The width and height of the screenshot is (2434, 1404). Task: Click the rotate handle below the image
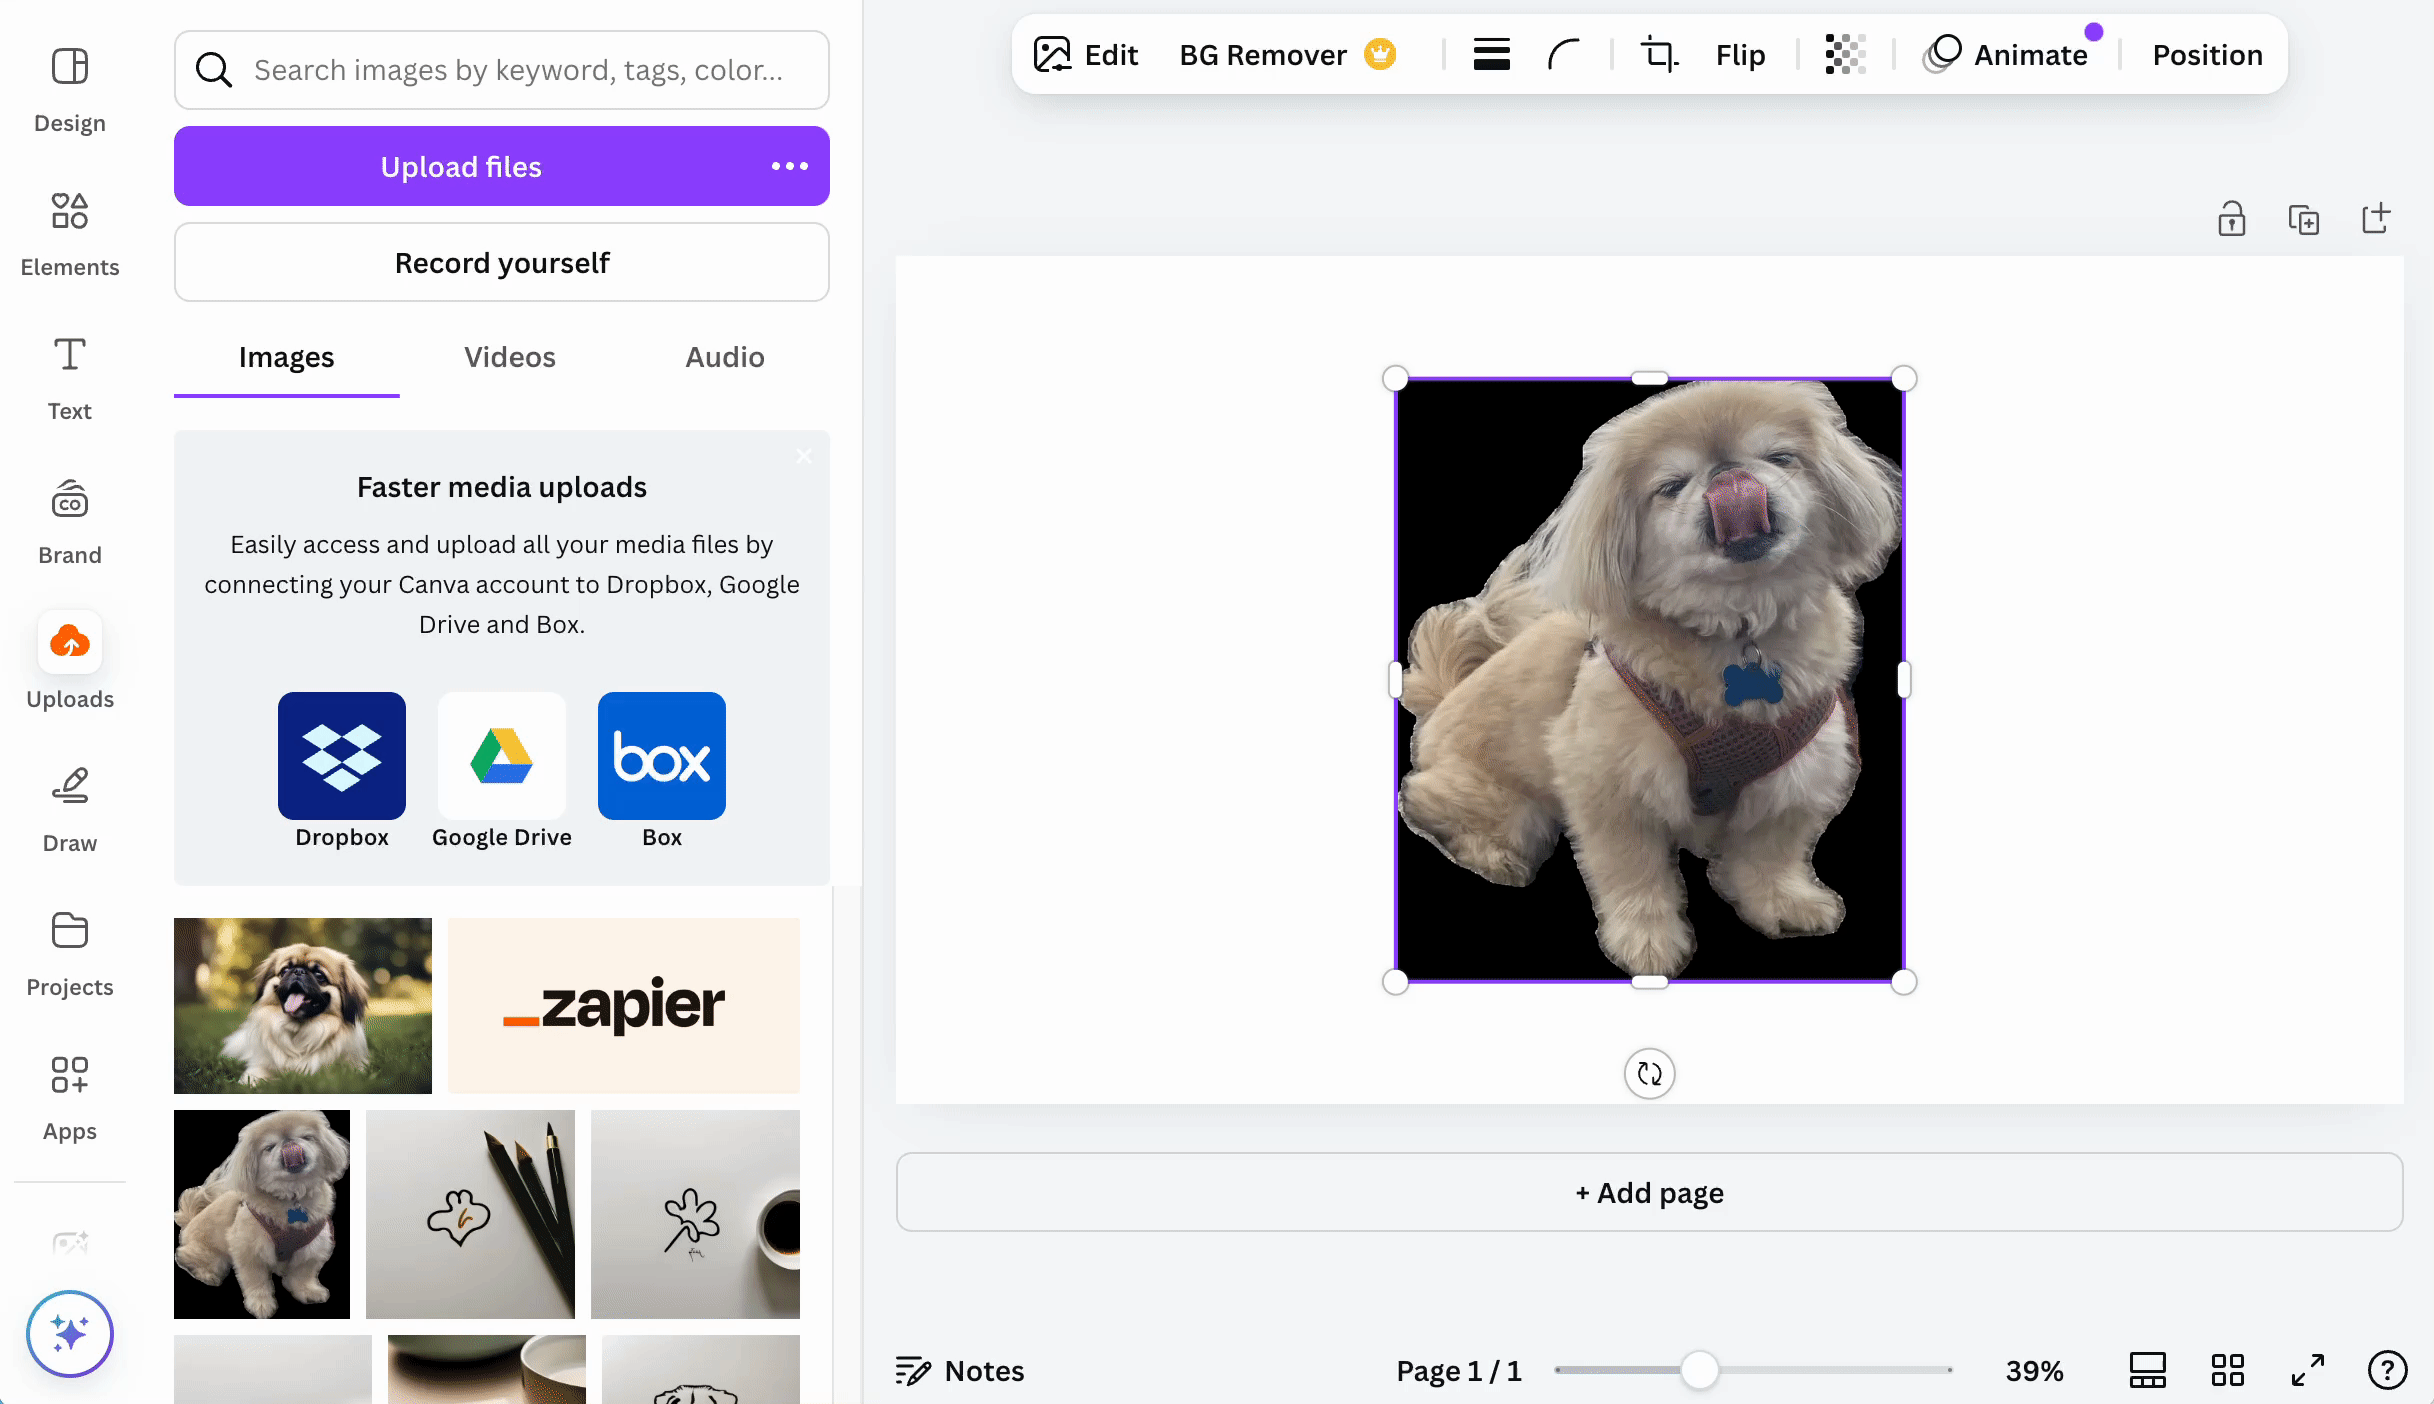1649,1073
